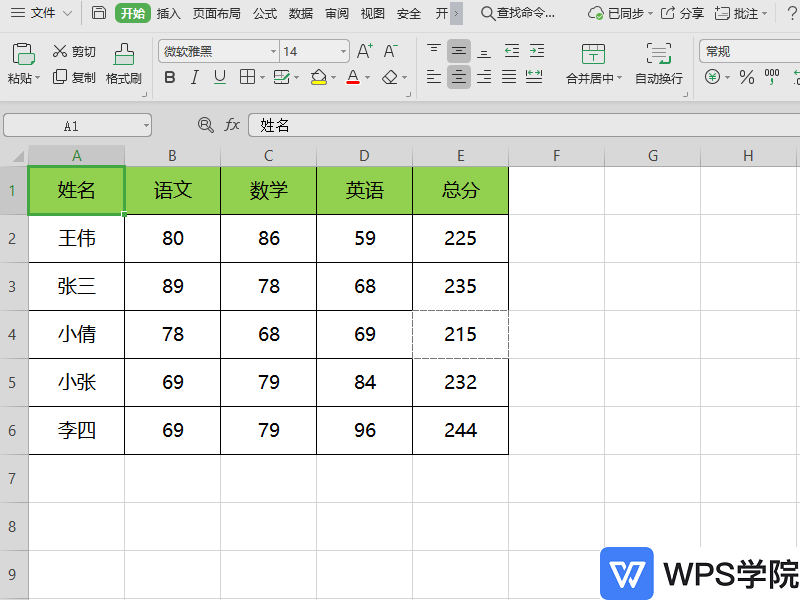The width and height of the screenshot is (800, 600).
Task: Expand the font size dropdown showing 14
Action: (343, 51)
